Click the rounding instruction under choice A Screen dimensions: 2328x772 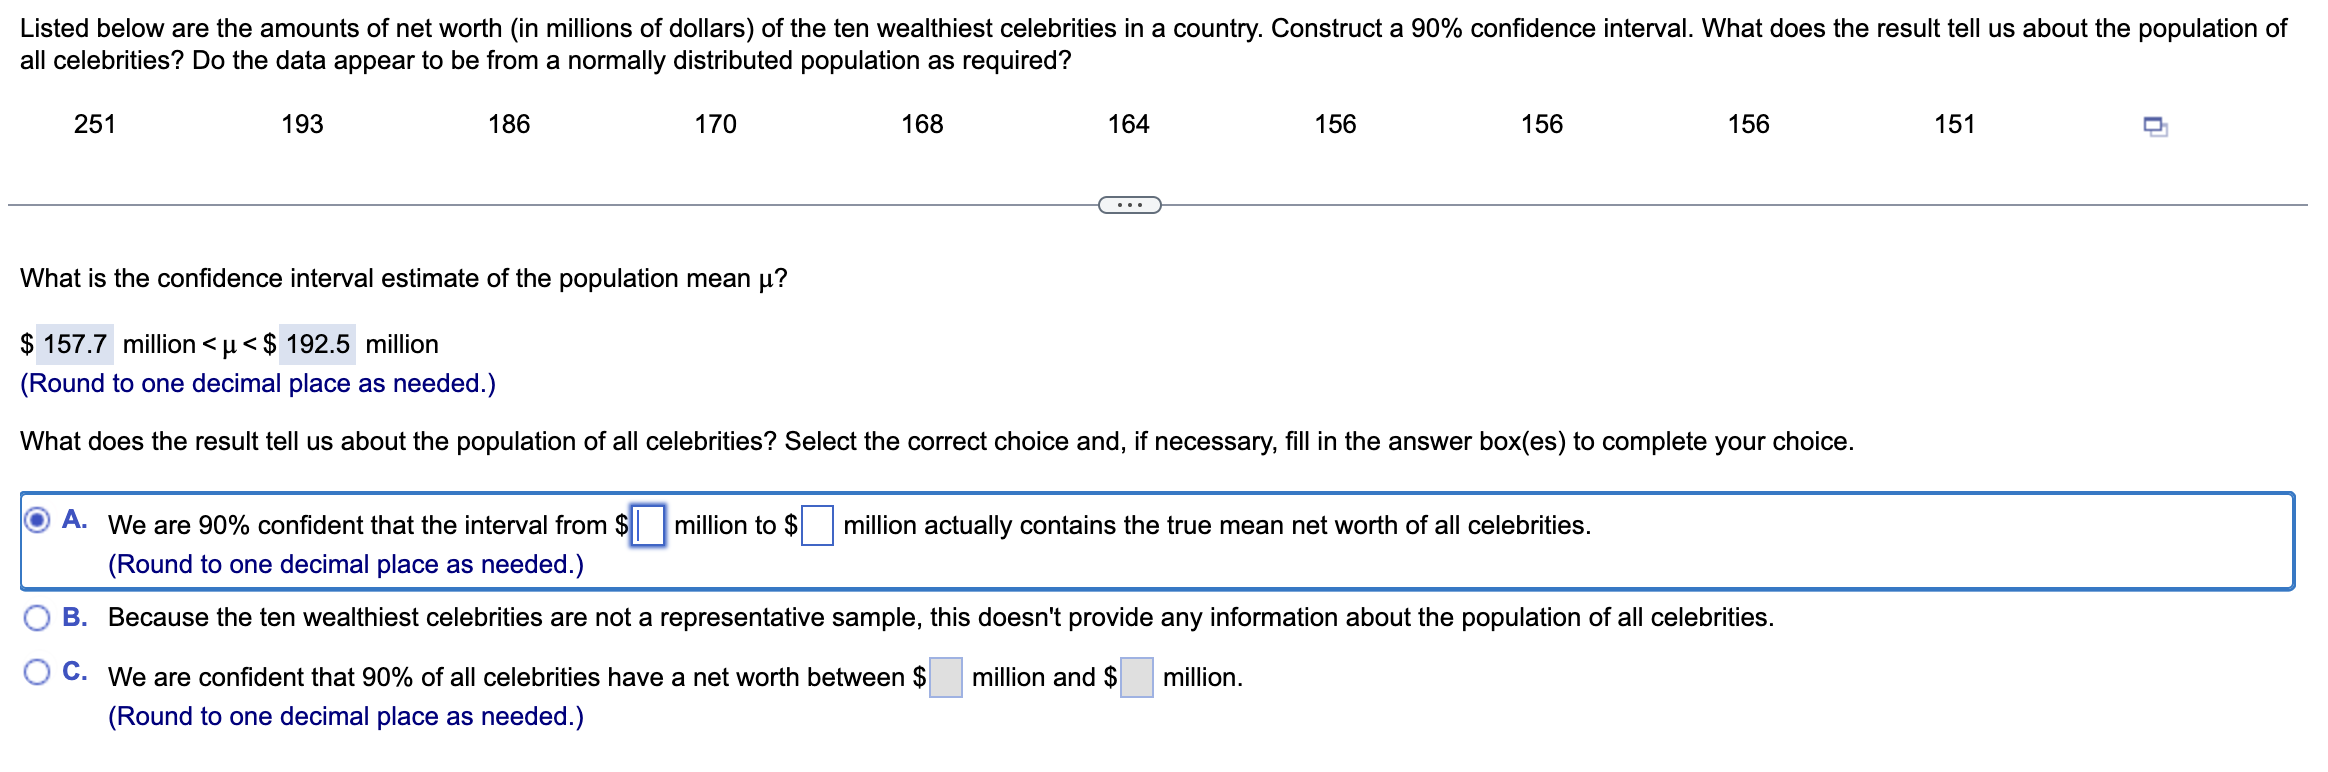pos(345,564)
